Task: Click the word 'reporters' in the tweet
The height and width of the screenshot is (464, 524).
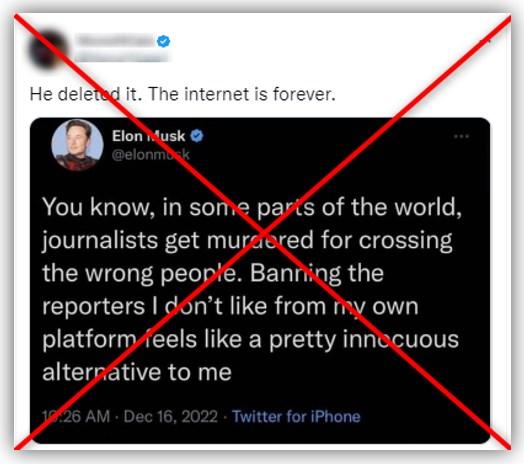Action: [x=93, y=308]
